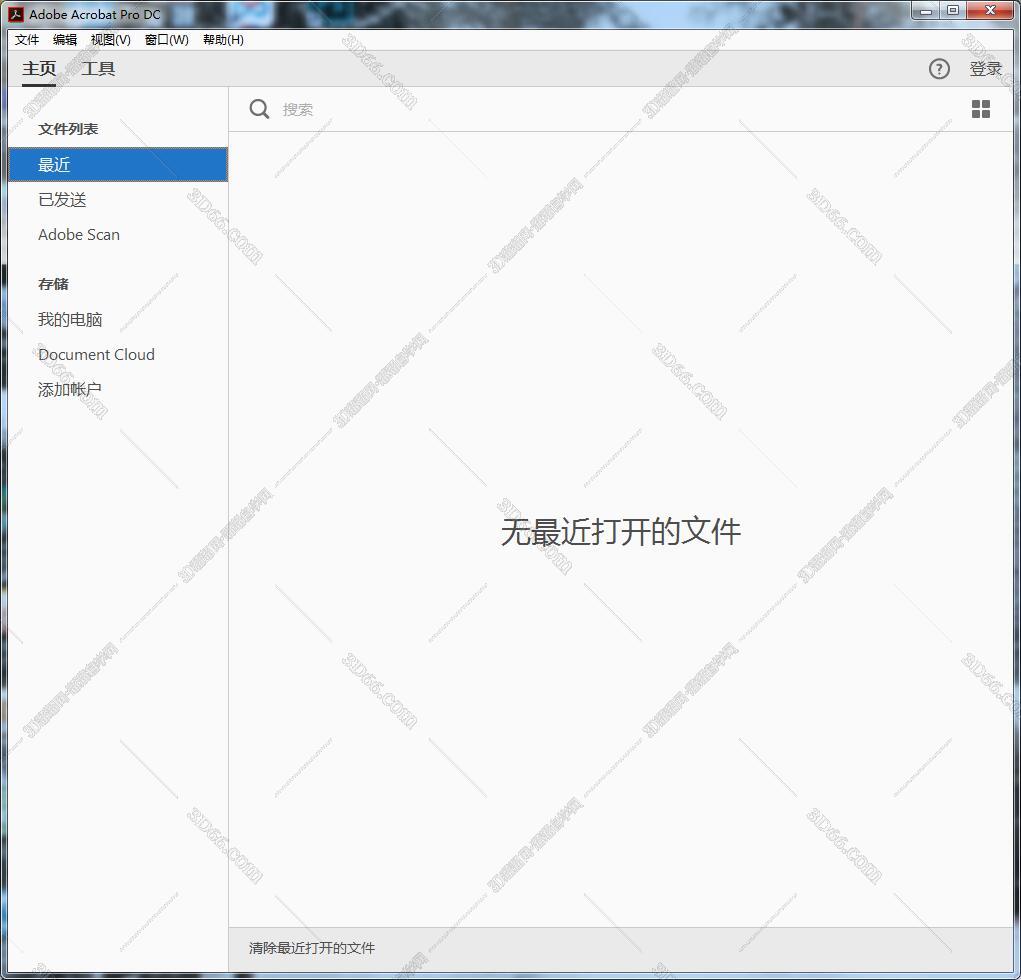Image resolution: width=1021 pixels, height=980 pixels.
Task: Switch to the 主页 tab
Action: pyautogui.click(x=39, y=68)
